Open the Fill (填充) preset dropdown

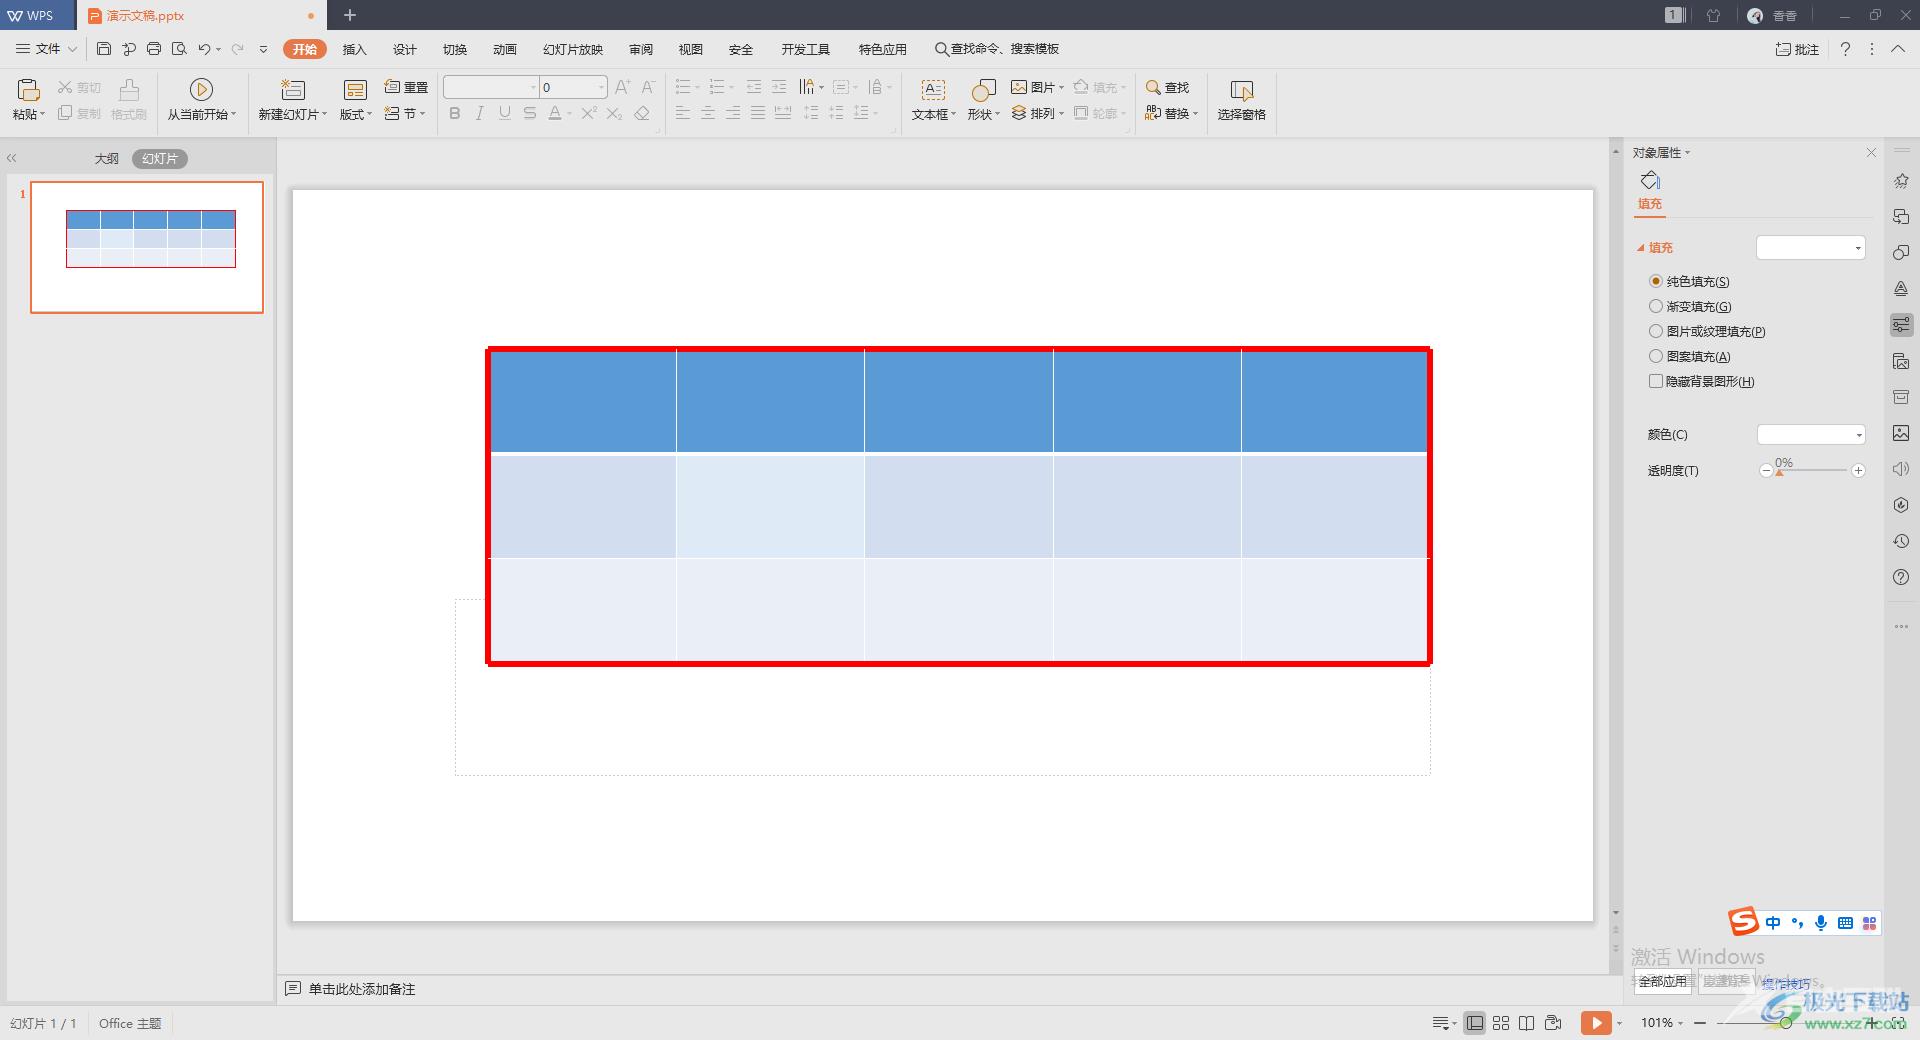(1811, 247)
